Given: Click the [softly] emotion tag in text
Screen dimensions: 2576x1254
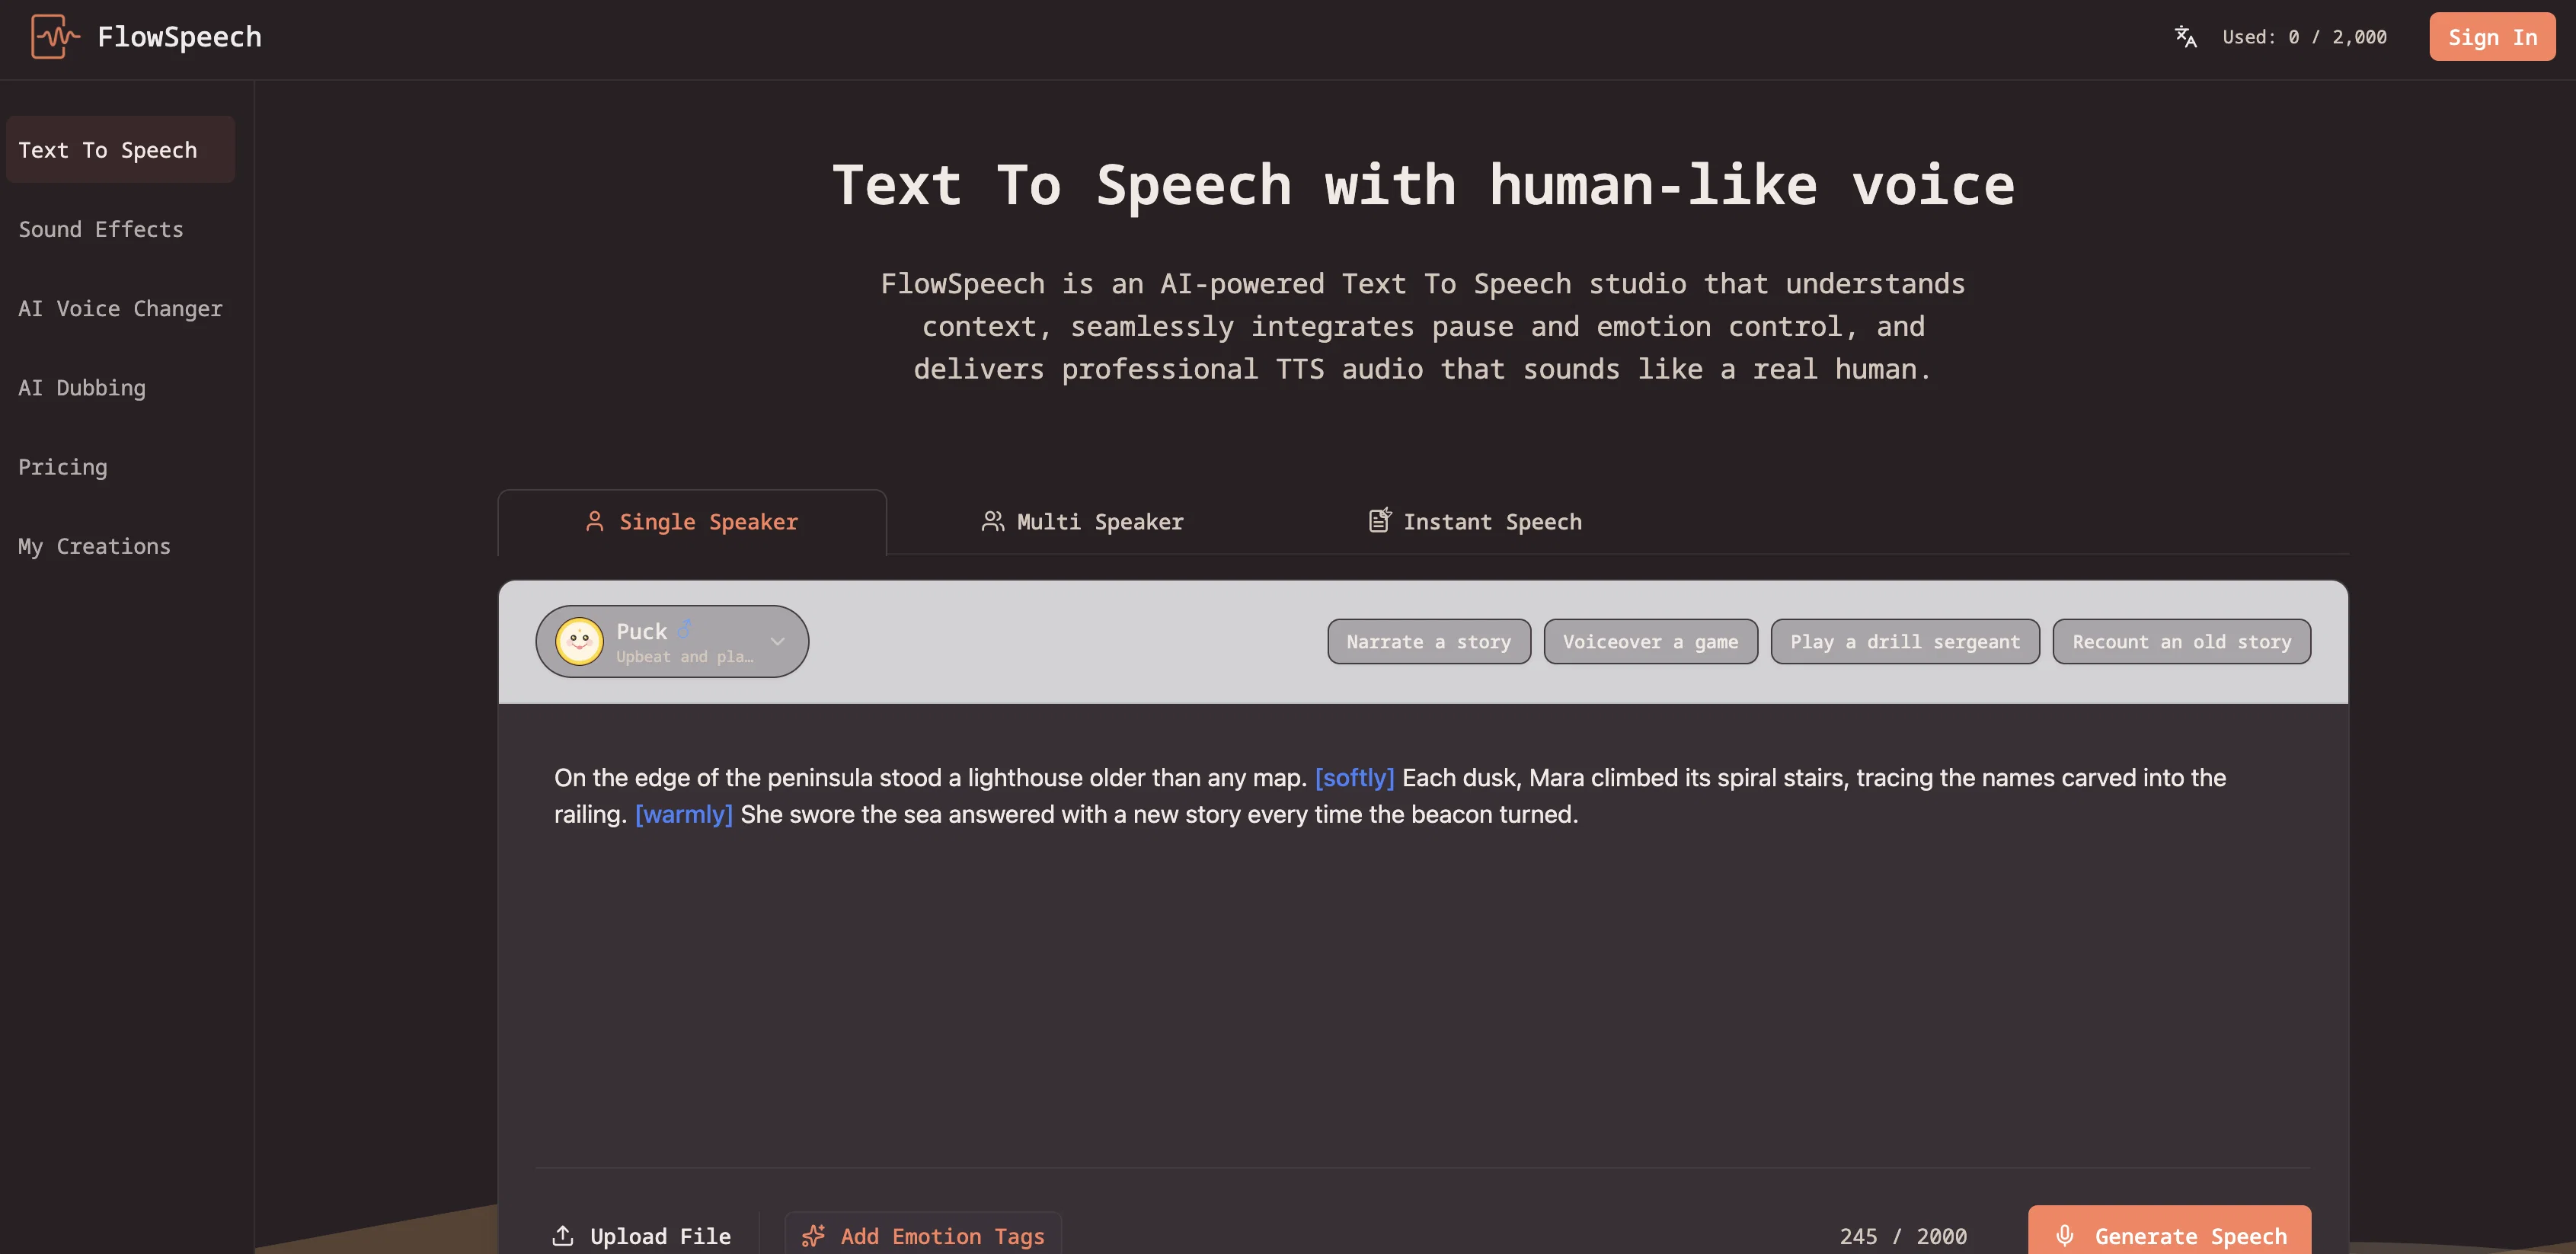Looking at the screenshot, I should 1354,778.
